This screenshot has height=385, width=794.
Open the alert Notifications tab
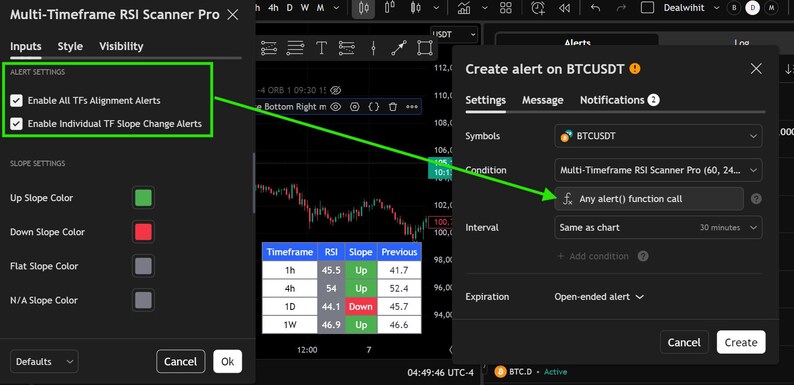pos(619,100)
